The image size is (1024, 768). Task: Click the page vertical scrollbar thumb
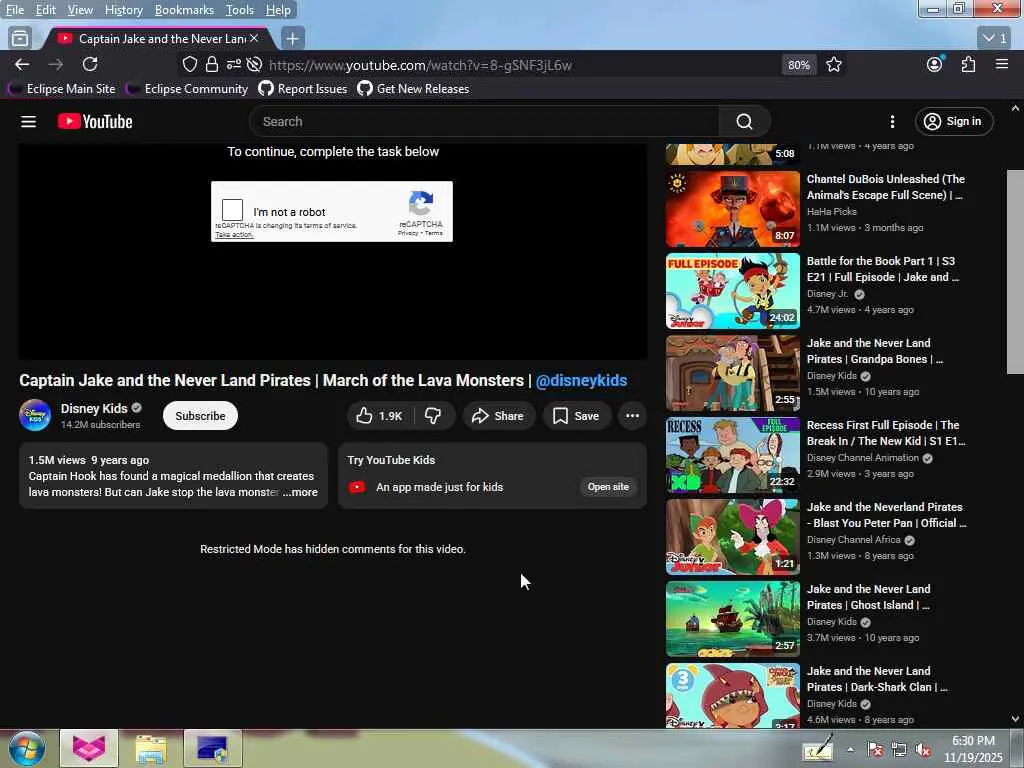tap(1015, 271)
